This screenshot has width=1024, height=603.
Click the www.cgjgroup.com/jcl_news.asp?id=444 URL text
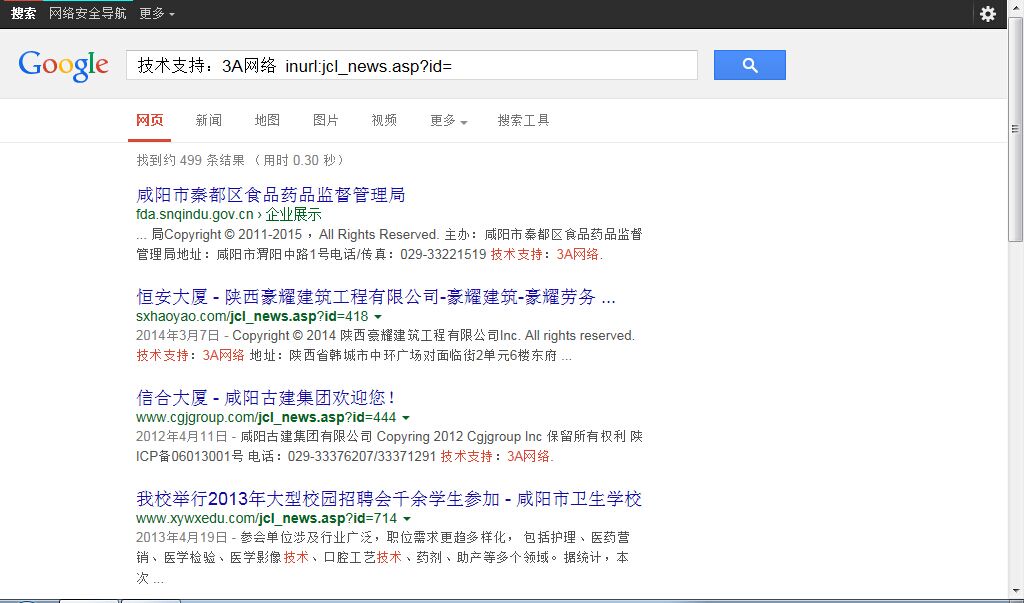click(266, 417)
